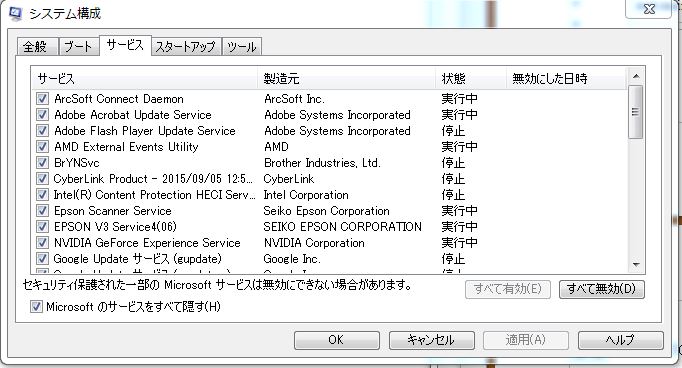Sort by 無効にした日時 column header
682x368 pixels.
tap(566, 79)
